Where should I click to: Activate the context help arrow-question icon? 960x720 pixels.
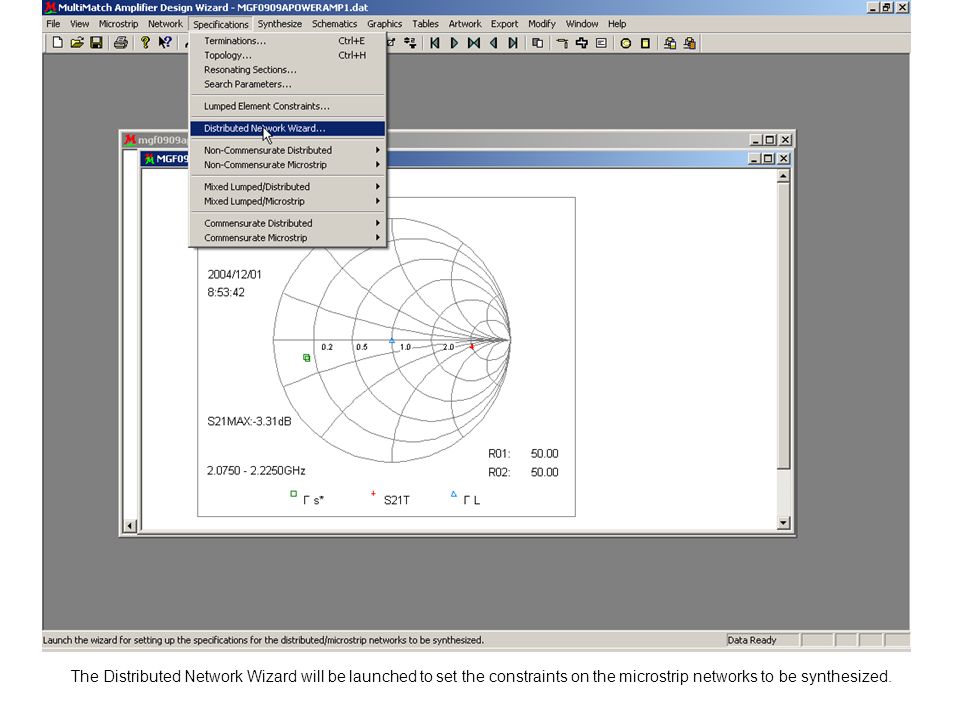165,43
